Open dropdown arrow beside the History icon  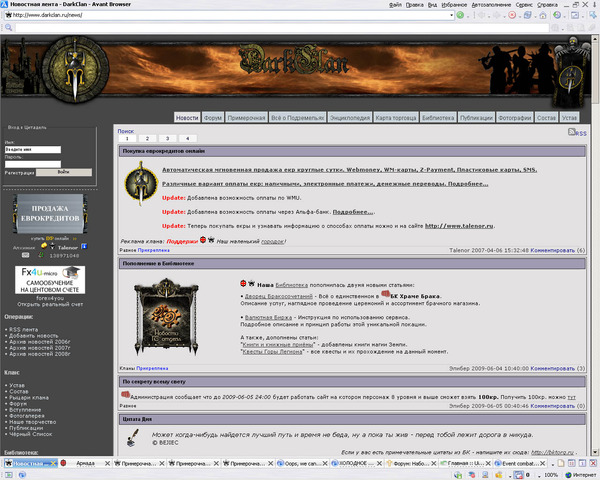(564, 16)
